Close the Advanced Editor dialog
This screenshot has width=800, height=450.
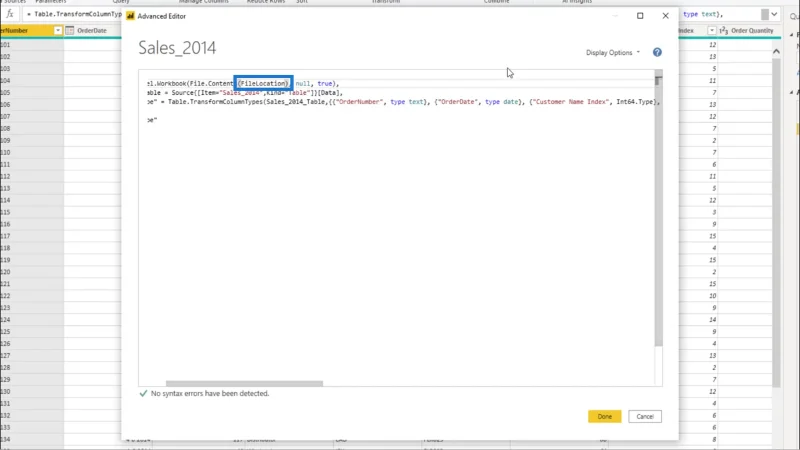click(x=665, y=16)
